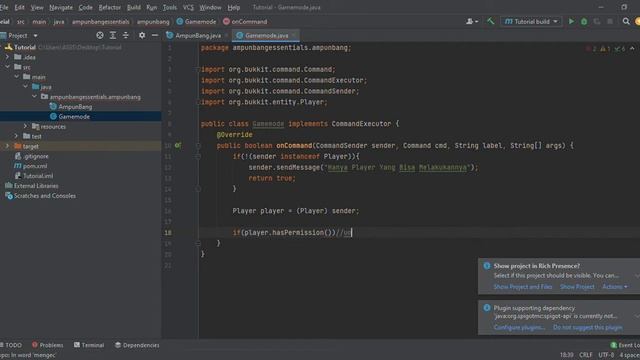Click the warnings count indicator in editor
640x360 pixels.
click(605, 49)
